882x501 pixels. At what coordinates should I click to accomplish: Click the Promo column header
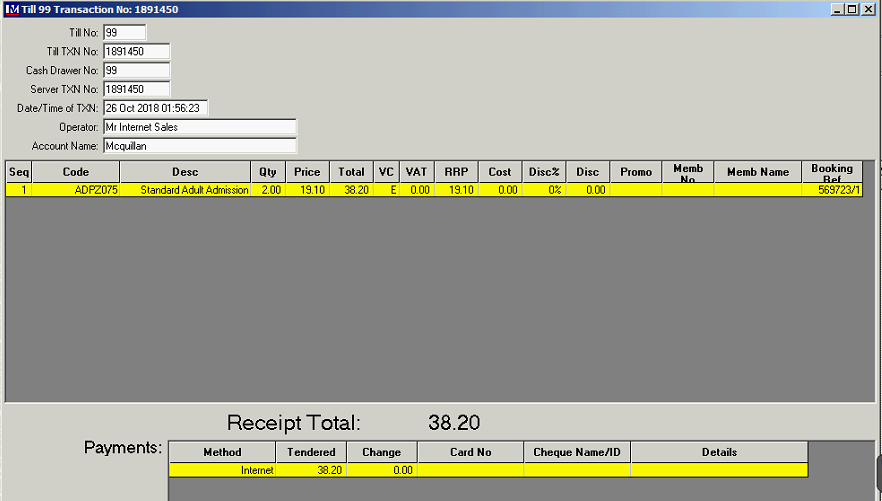[x=636, y=172]
